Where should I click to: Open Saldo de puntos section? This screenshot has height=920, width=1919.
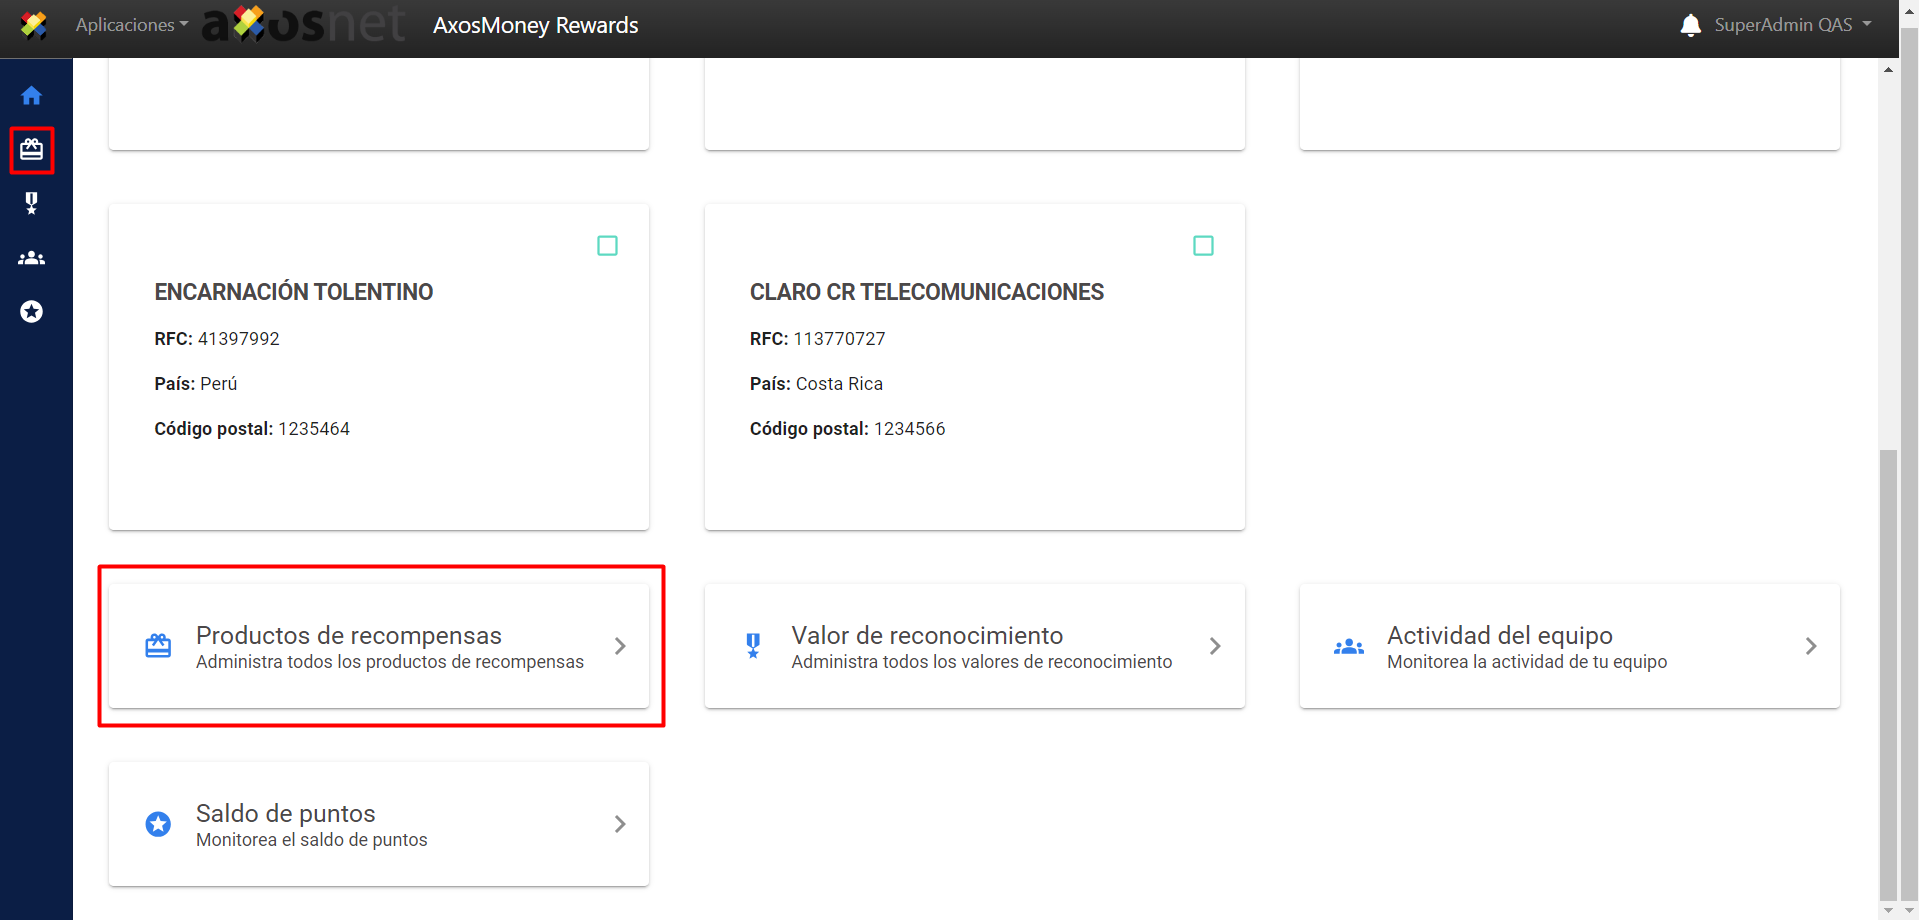click(378, 824)
